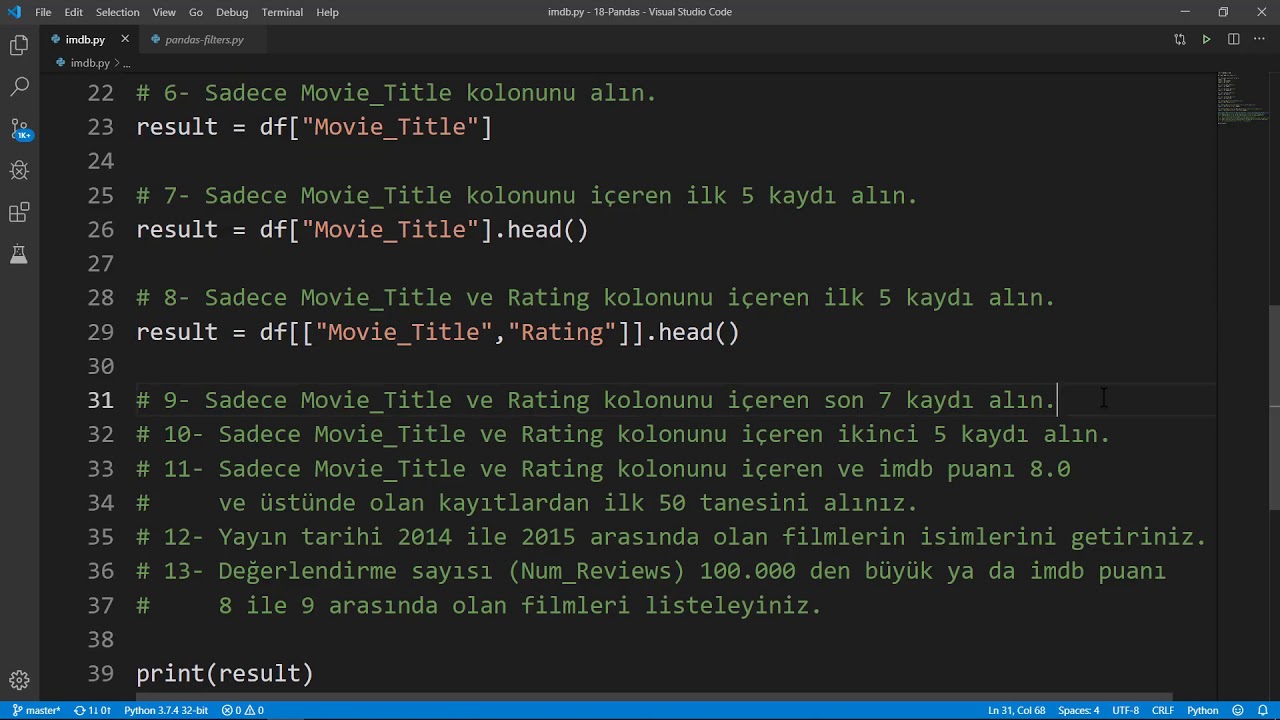Click the VS Code logo icon
This screenshot has height=720, width=1280.
(x=14, y=12)
